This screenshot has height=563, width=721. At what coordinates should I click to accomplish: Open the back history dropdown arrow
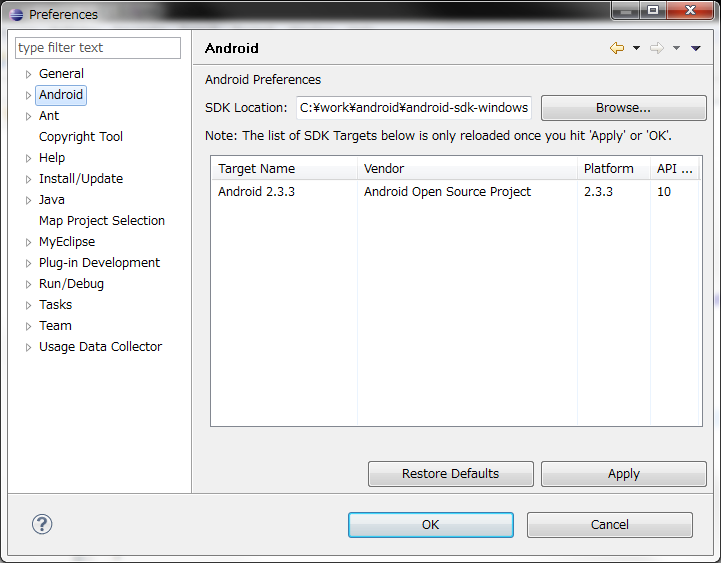click(636, 48)
